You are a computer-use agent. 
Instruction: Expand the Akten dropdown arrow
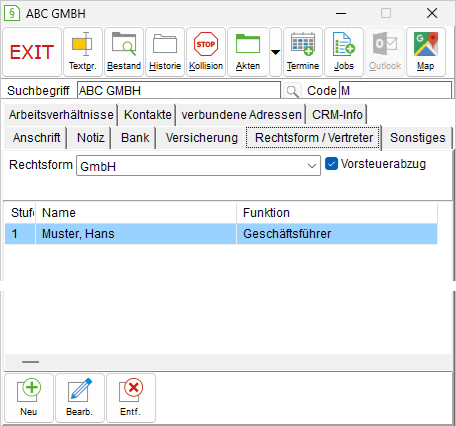(x=275, y=52)
